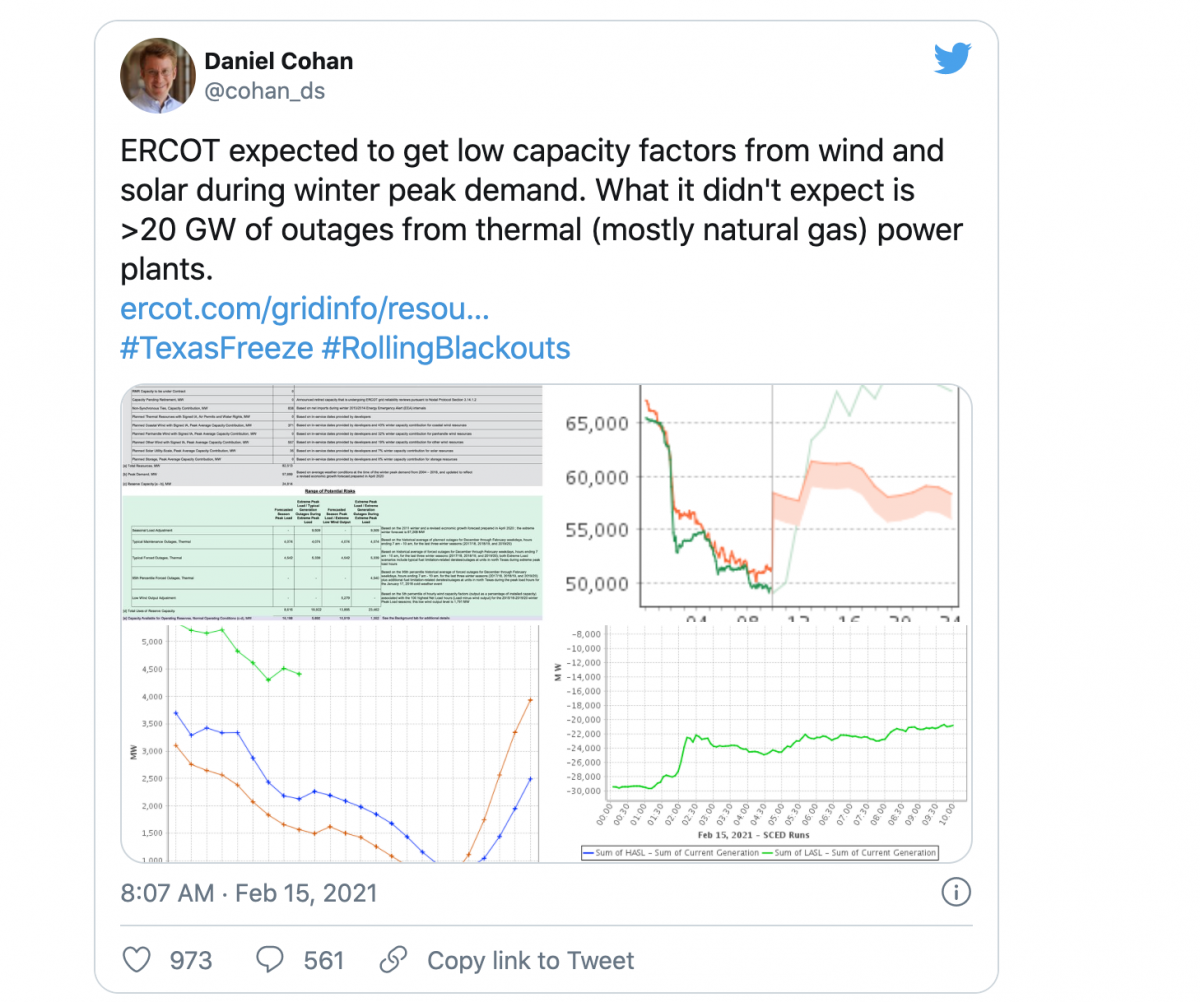Like the tweet with the heart icon

point(136,960)
